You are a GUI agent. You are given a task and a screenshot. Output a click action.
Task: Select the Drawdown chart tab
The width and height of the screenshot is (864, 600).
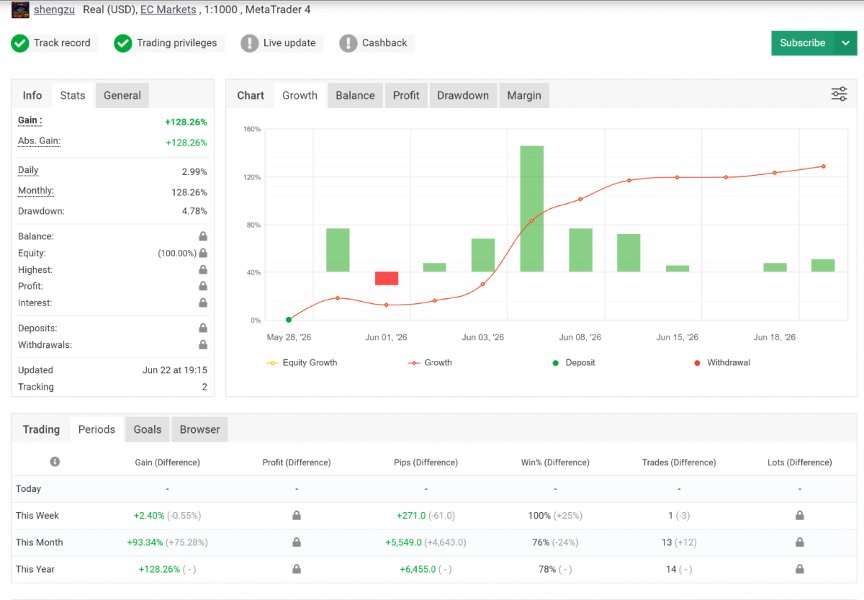(463, 95)
